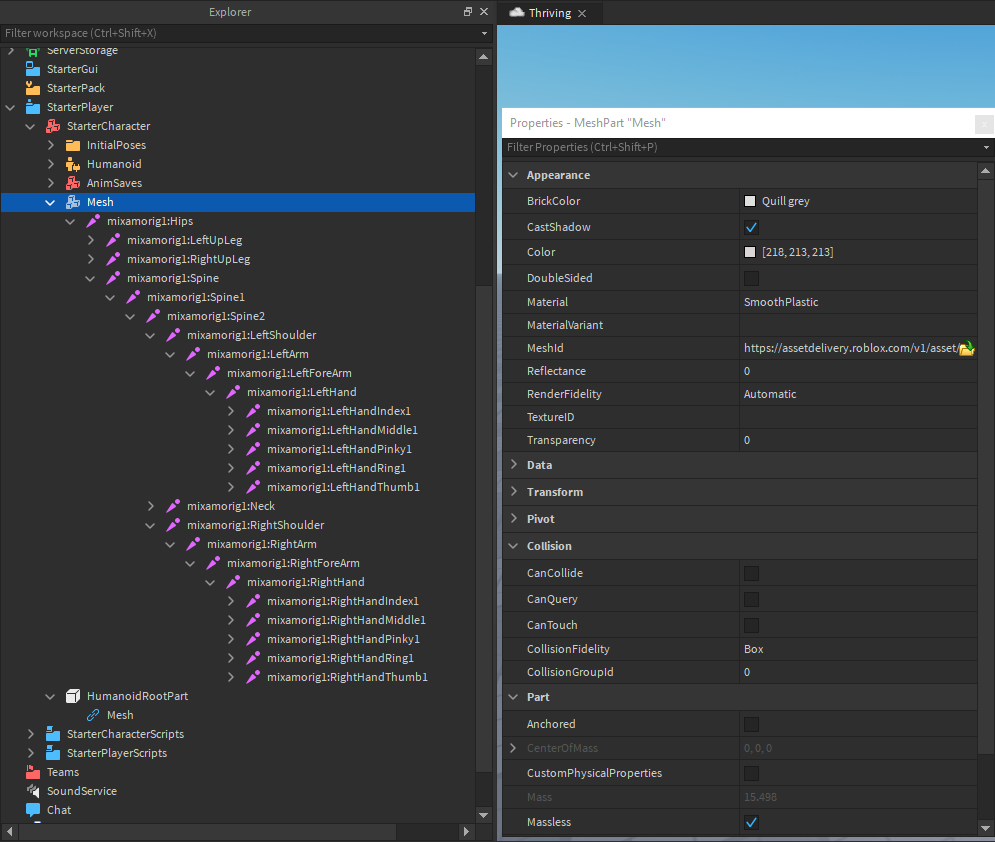Expand the Transform section in Properties
Image resolution: width=995 pixels, height=842 pixels.
pyautogui.click(x=512, y=491)
